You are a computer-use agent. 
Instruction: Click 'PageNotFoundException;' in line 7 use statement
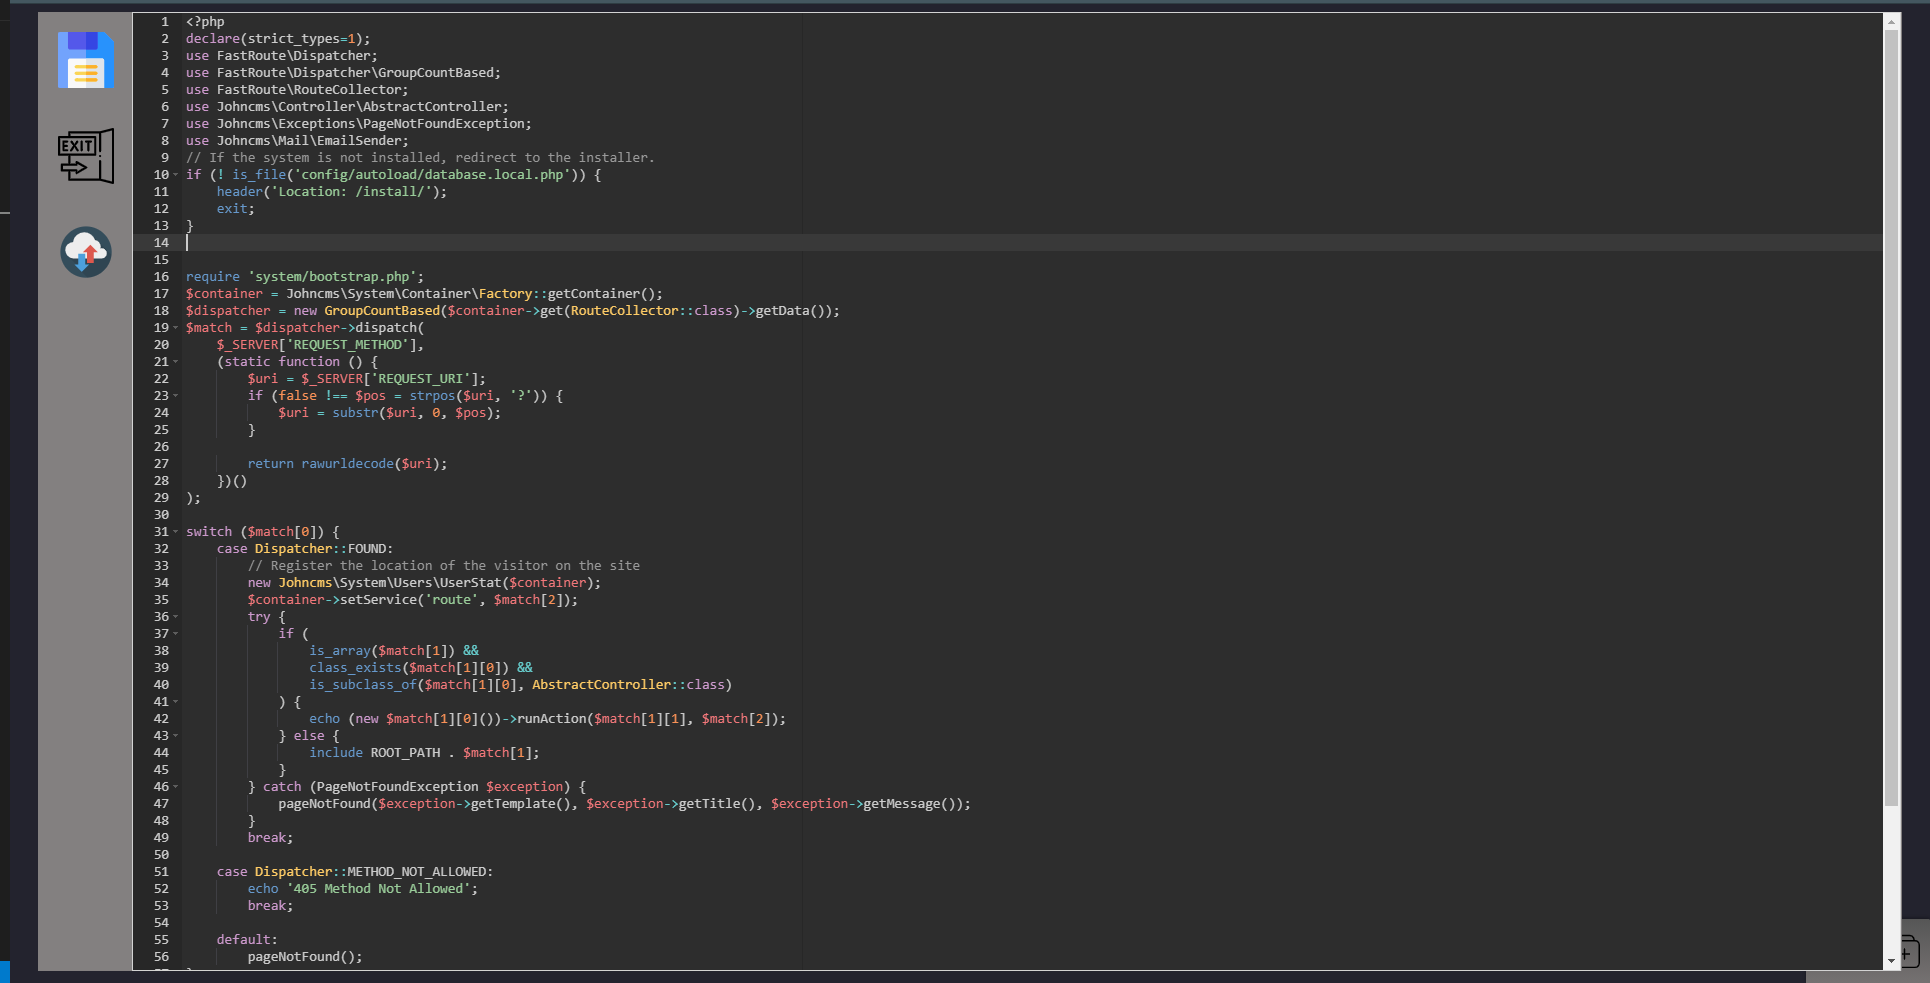pyautogui.click(x=447, y=124)
